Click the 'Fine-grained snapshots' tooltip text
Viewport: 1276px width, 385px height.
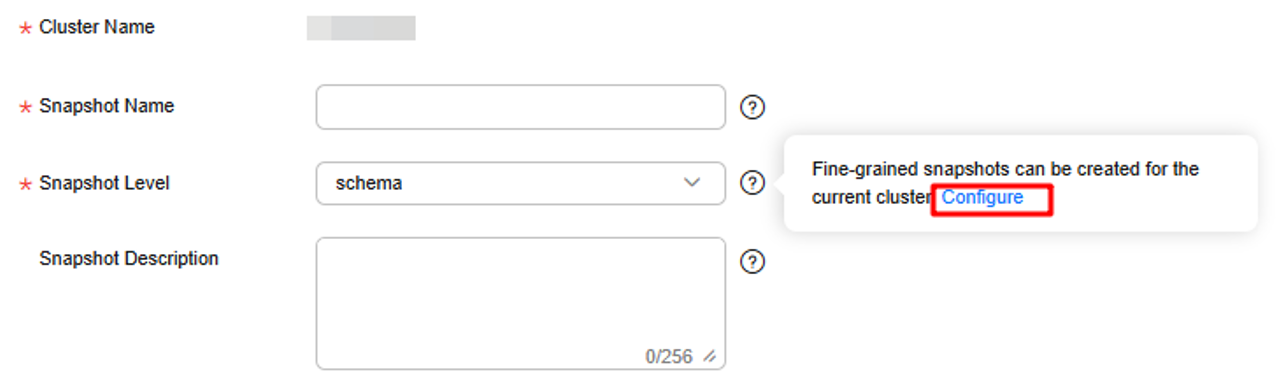[1005, 183]
